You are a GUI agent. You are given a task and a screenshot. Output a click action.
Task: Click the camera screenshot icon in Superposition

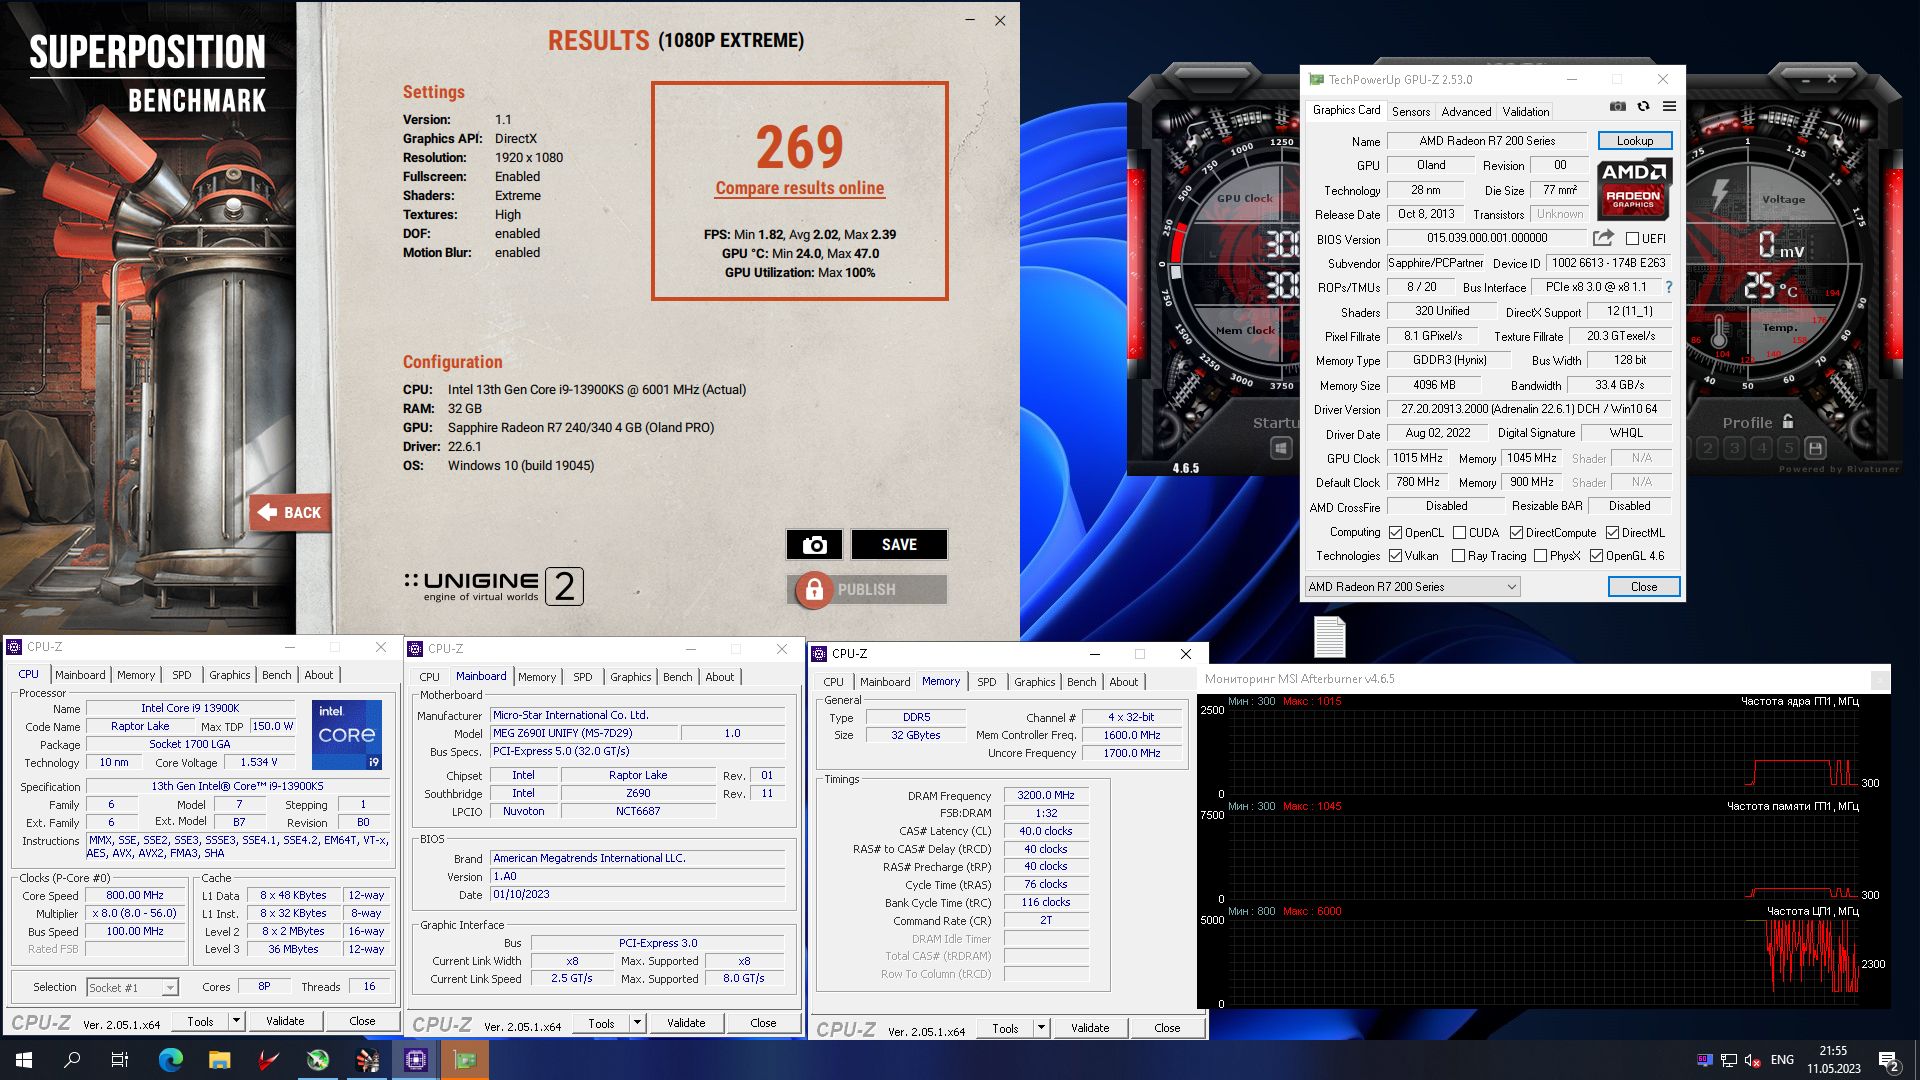pos(814,545)
